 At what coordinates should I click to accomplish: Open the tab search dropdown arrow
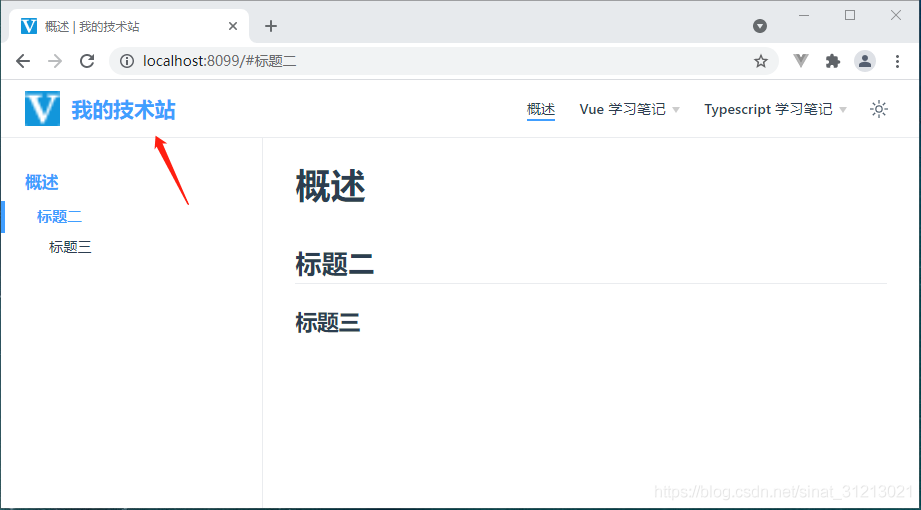pyautogui.click(x=760, y=26)
